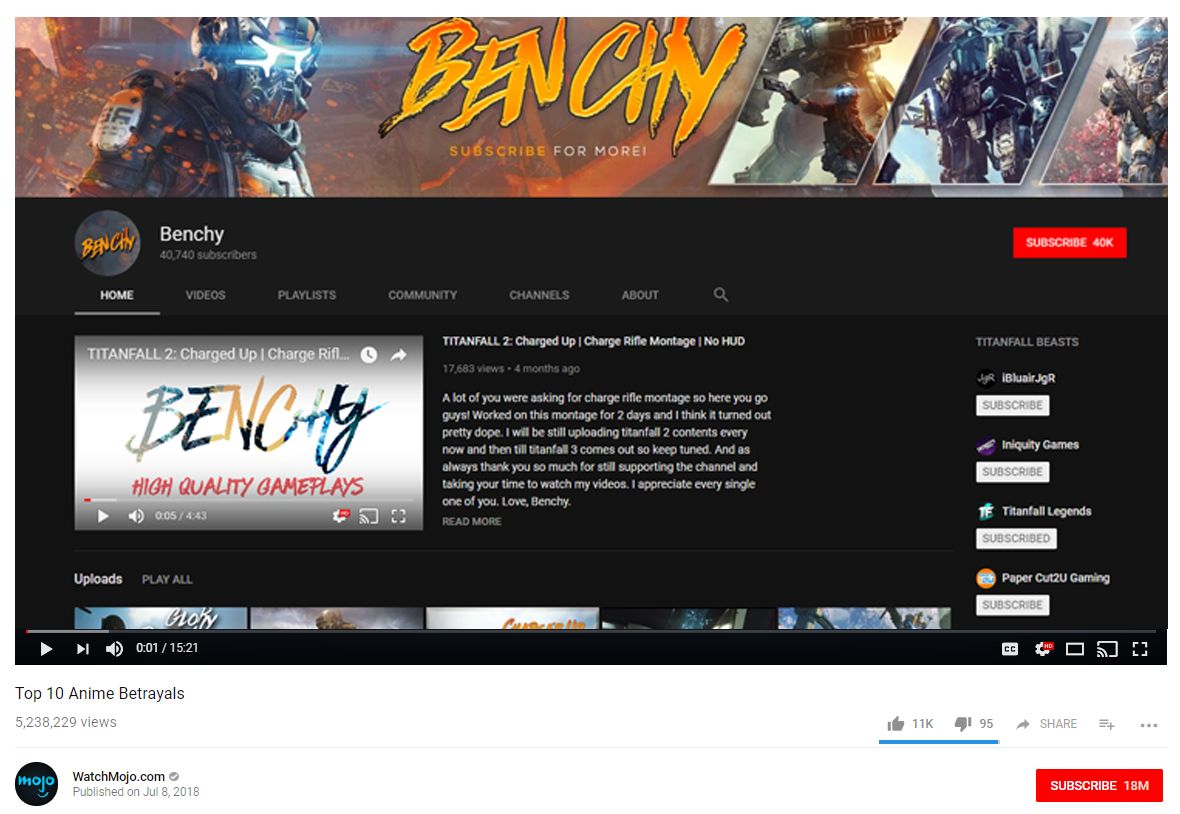Cast the video to a TV

(1107, 648)
